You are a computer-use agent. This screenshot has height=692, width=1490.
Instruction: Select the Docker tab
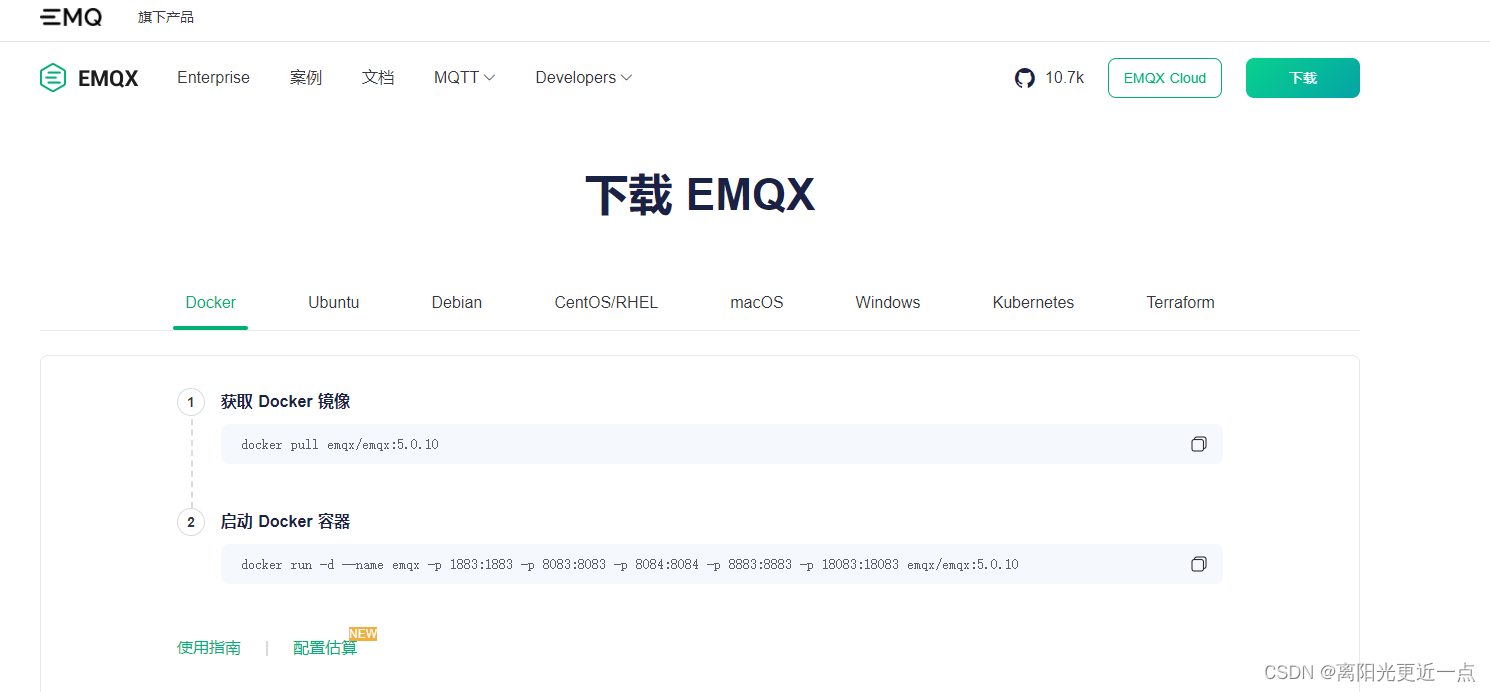click(211, 302)
